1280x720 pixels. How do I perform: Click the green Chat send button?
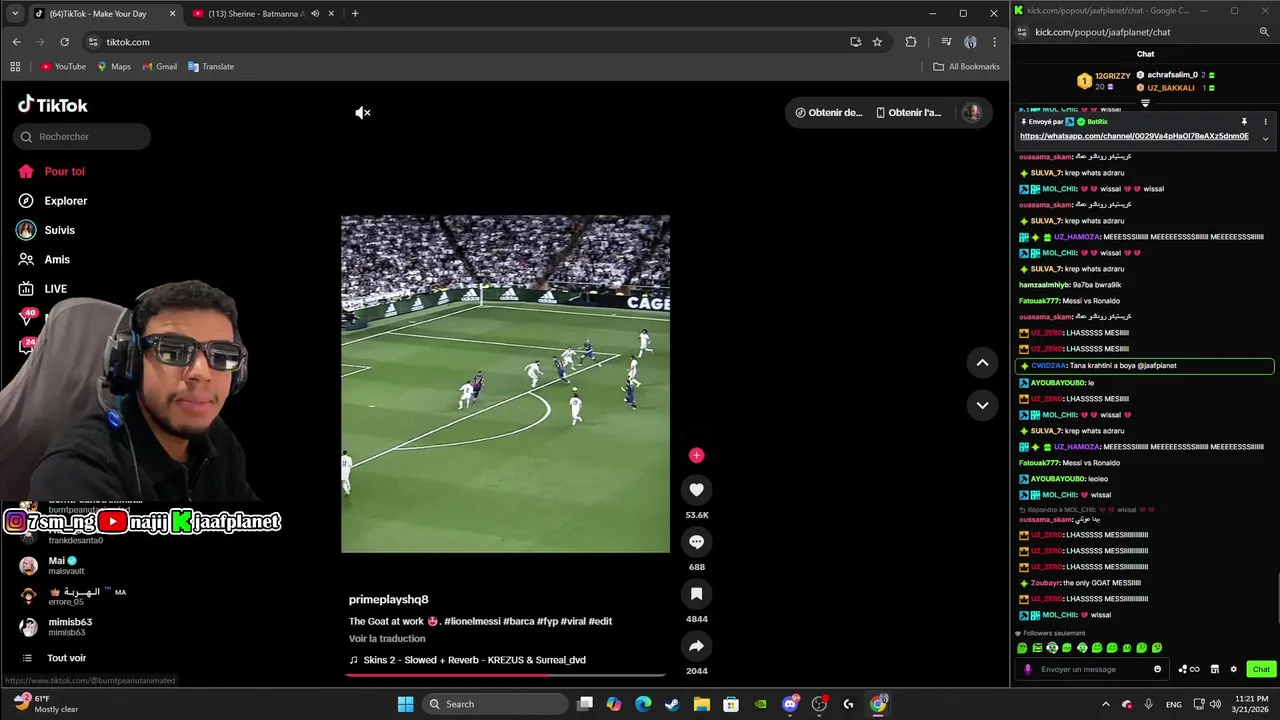[1260, 670]
